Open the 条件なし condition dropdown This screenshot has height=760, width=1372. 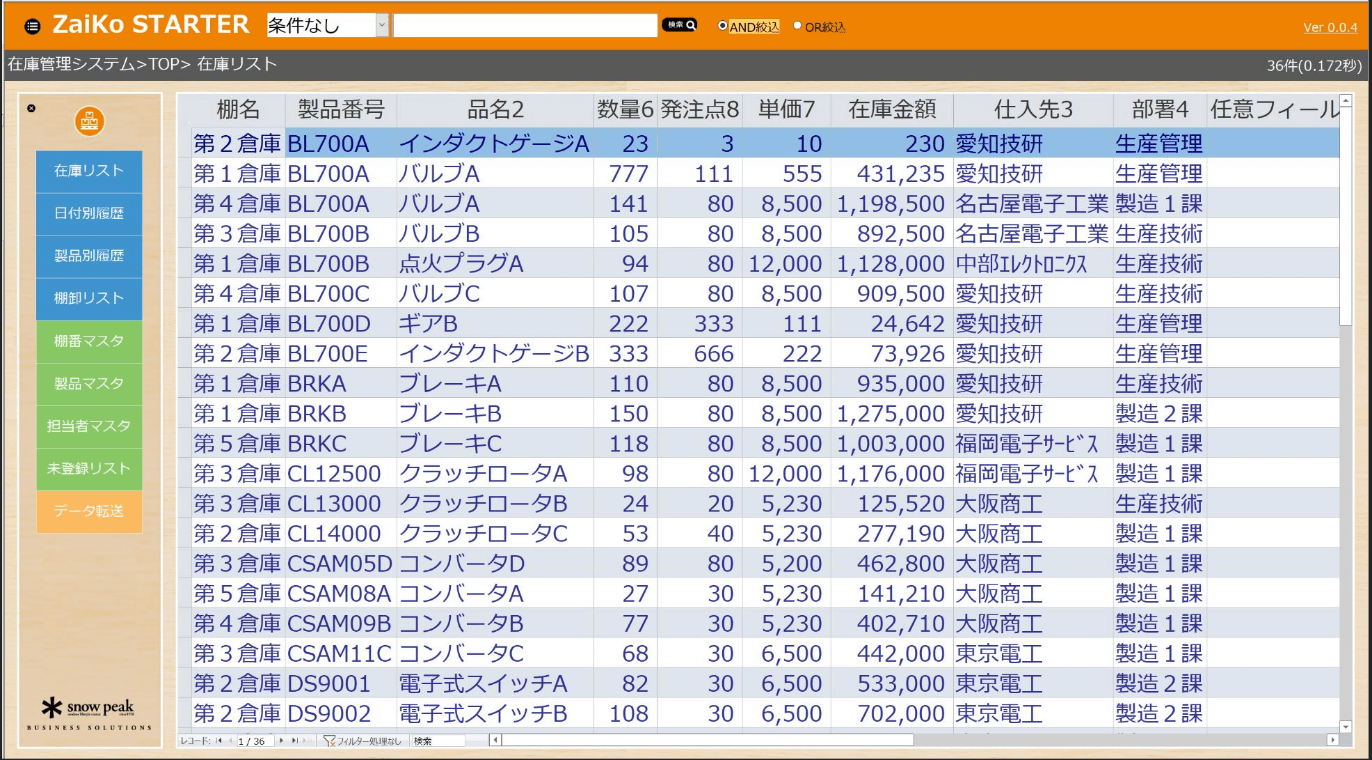point(328,26)
